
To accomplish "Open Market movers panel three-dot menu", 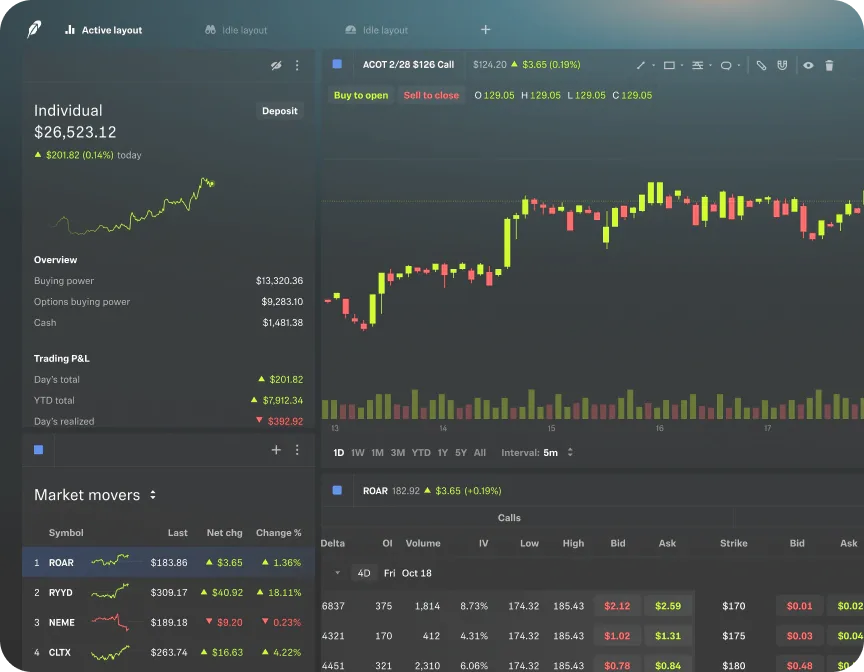I will [x=297, y=450].
